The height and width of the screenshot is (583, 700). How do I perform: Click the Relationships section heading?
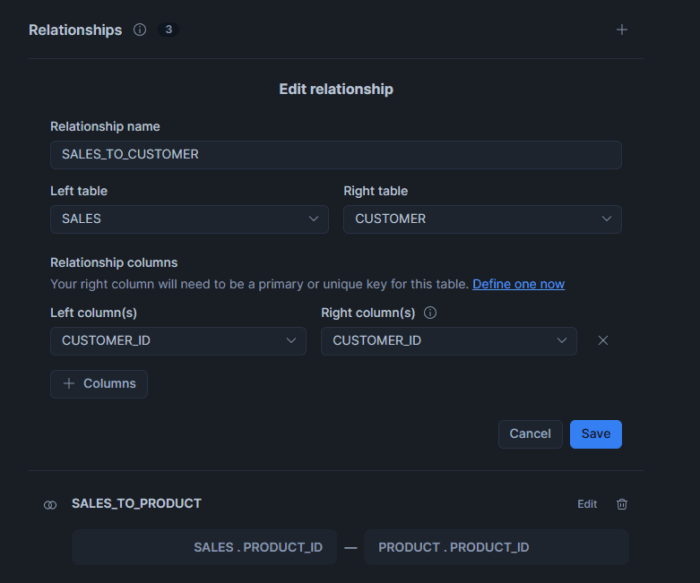pos(75,30)
